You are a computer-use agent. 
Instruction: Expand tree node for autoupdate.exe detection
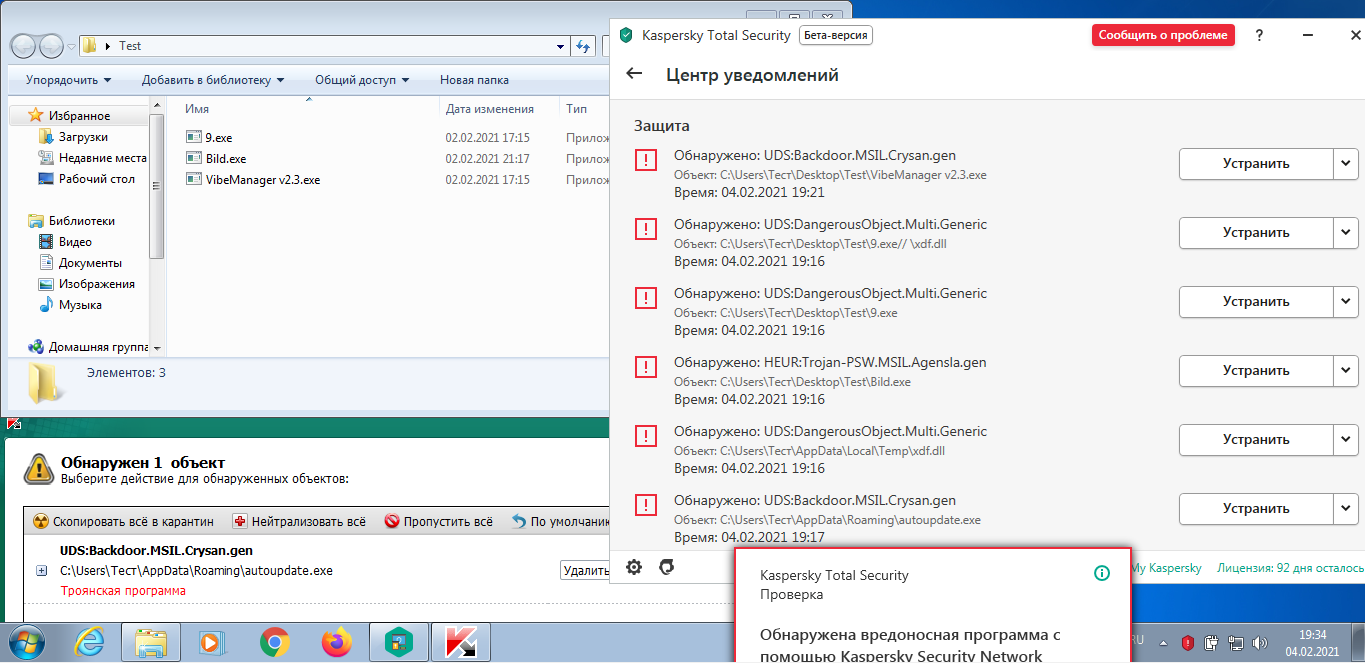tap(42, 571)
